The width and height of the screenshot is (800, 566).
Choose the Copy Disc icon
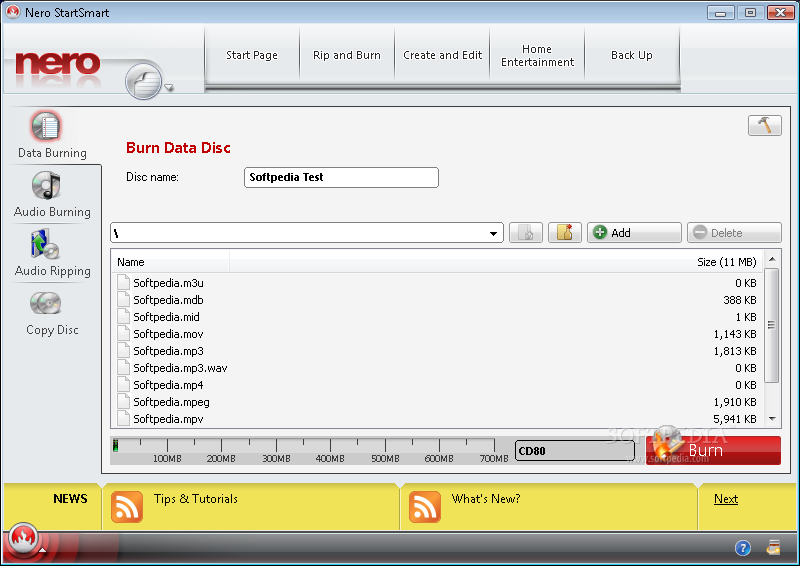[45, 304]
